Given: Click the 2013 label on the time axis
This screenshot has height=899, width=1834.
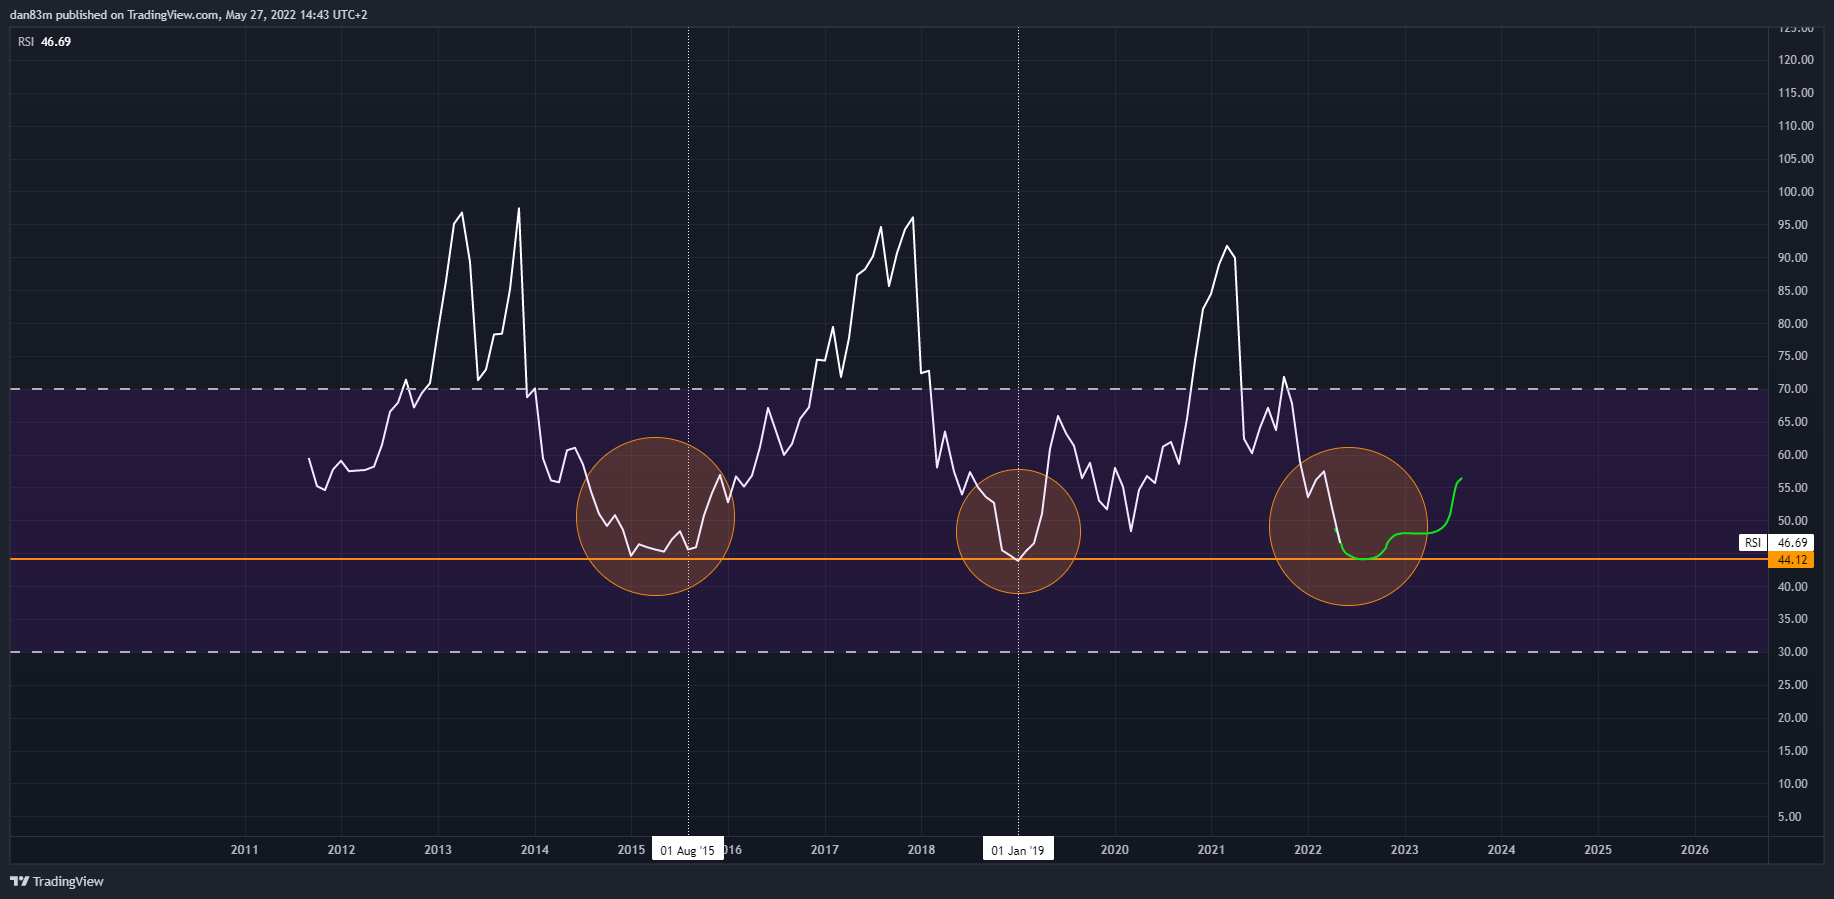Looking at the screenshot, I should pos(438,850).
